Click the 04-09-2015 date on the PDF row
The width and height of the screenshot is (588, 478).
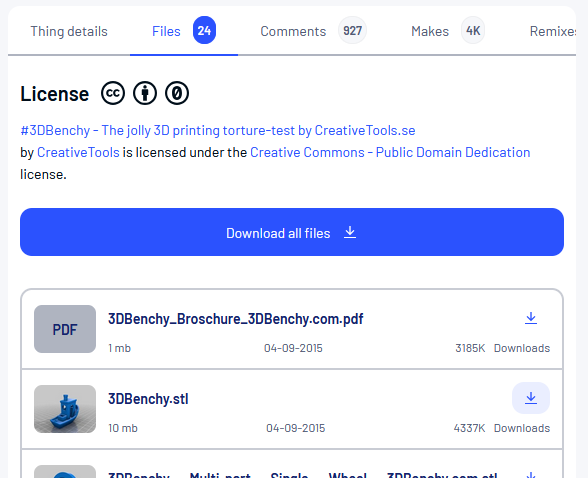pos(293,348)
